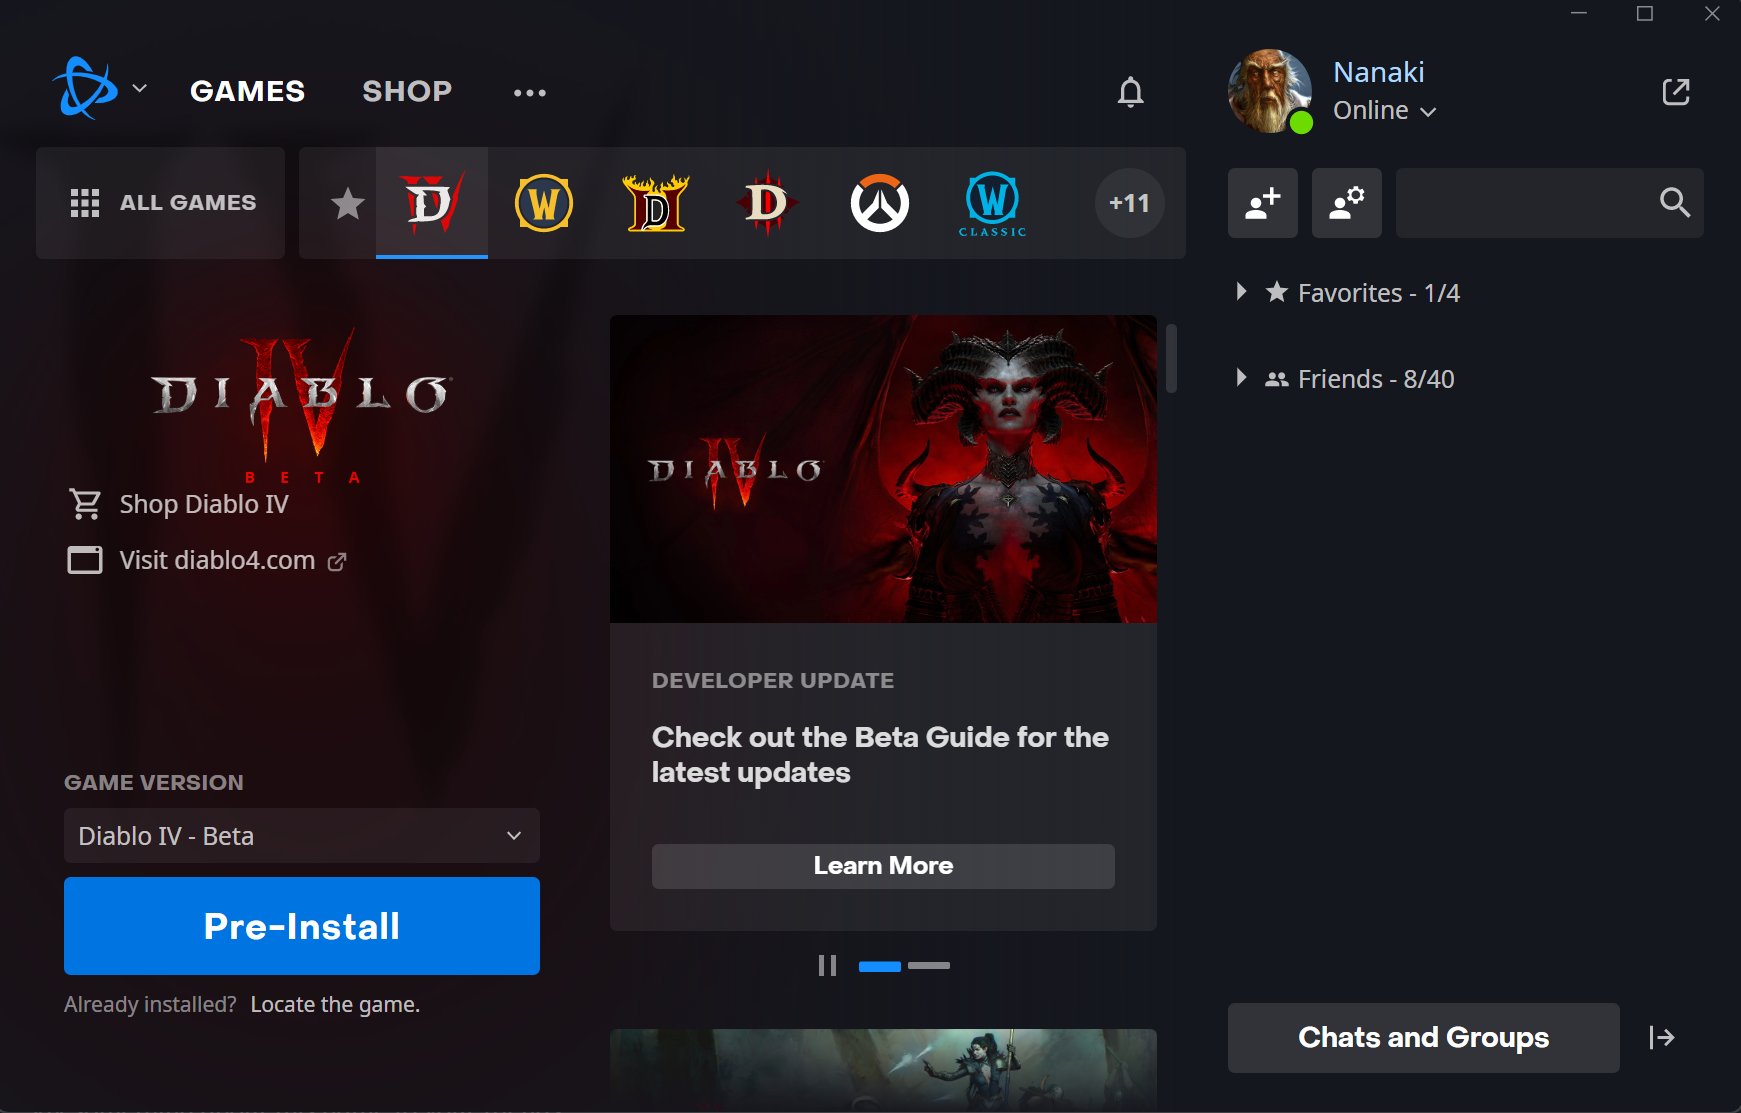Viewport: 1741px width, 1113px height.
Task: Click the Add a Friend icon
Action: click(1263, 203)
